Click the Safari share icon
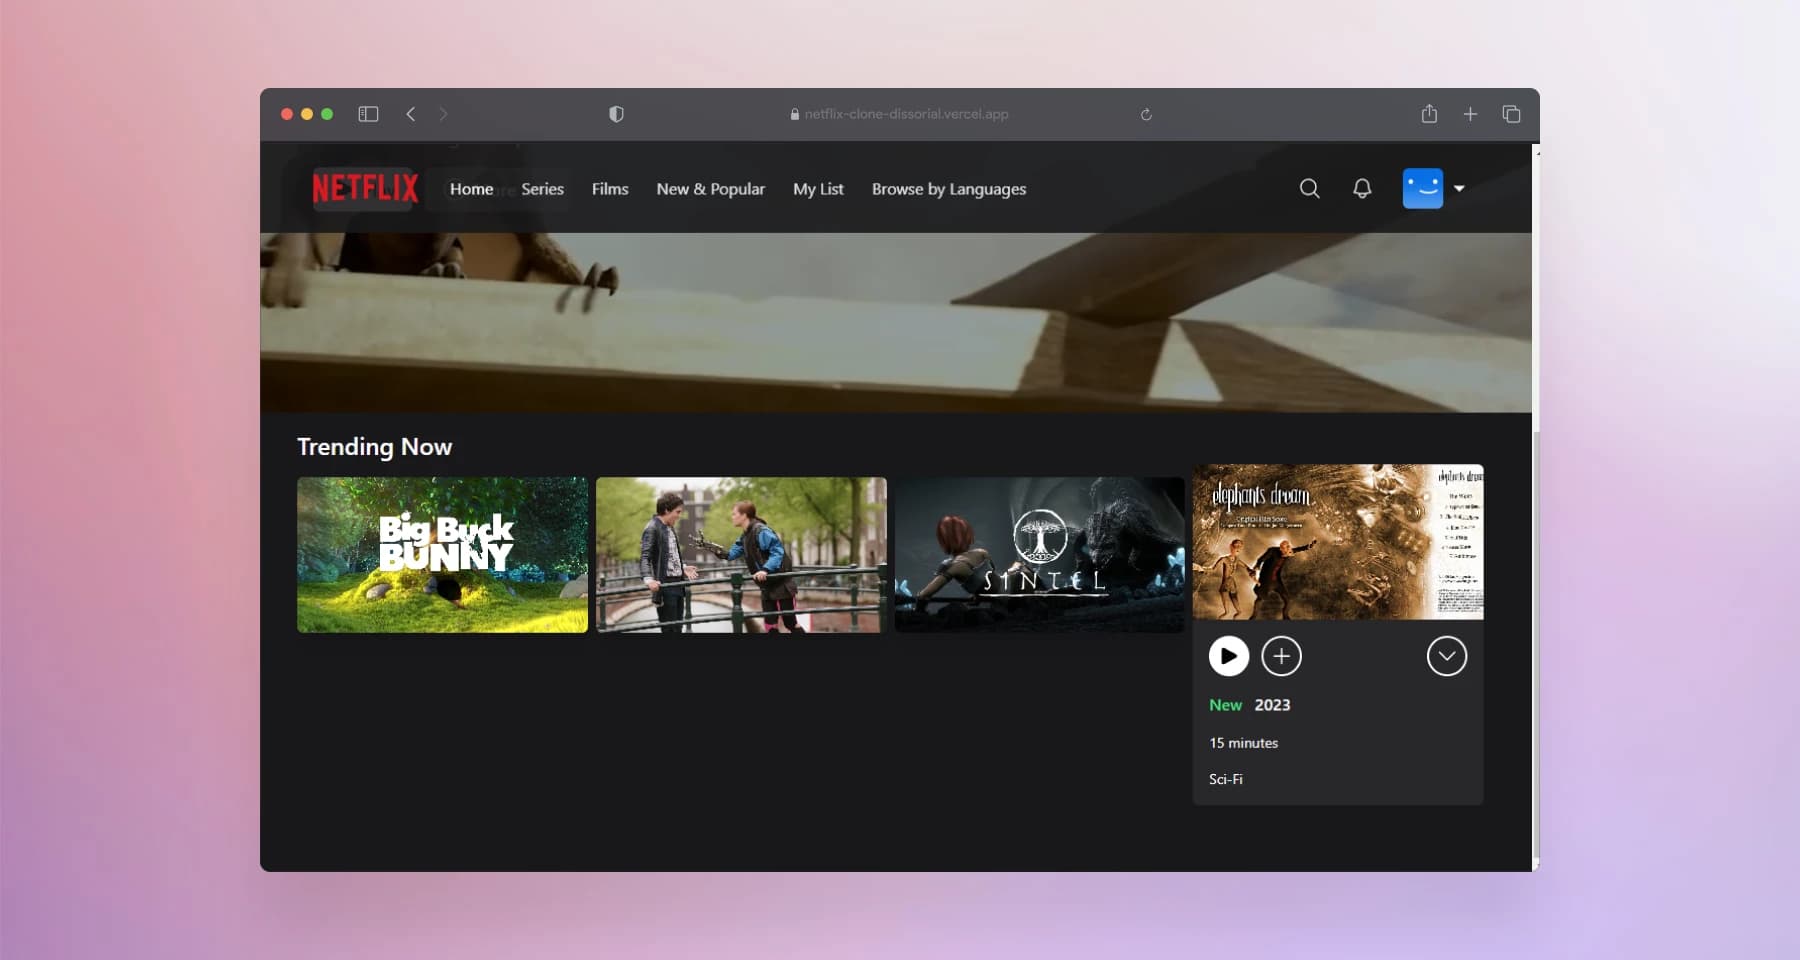This screenshot has width=1800, height=960. [x=1429, y=113]
